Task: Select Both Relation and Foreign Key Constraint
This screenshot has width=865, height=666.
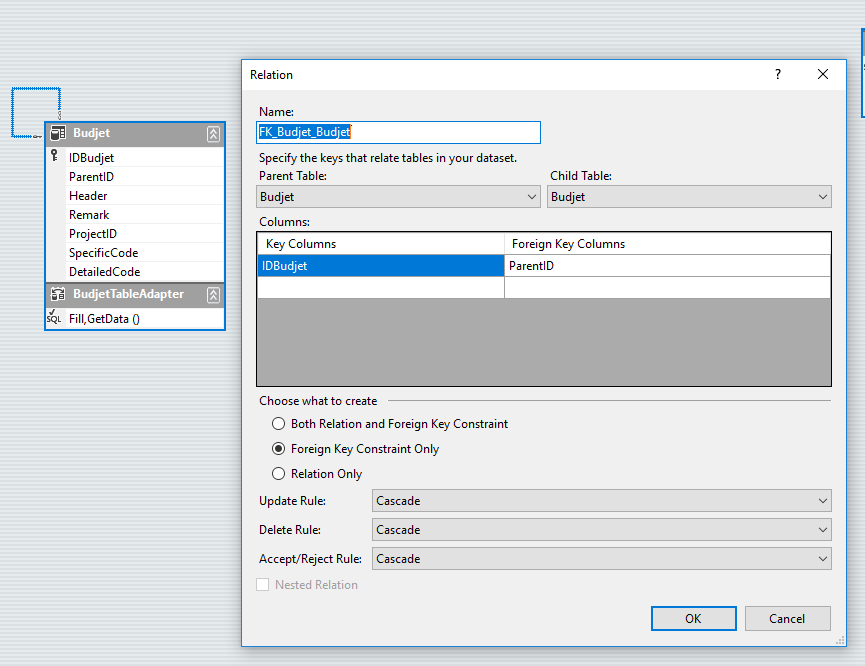Action: click(279, 424)
